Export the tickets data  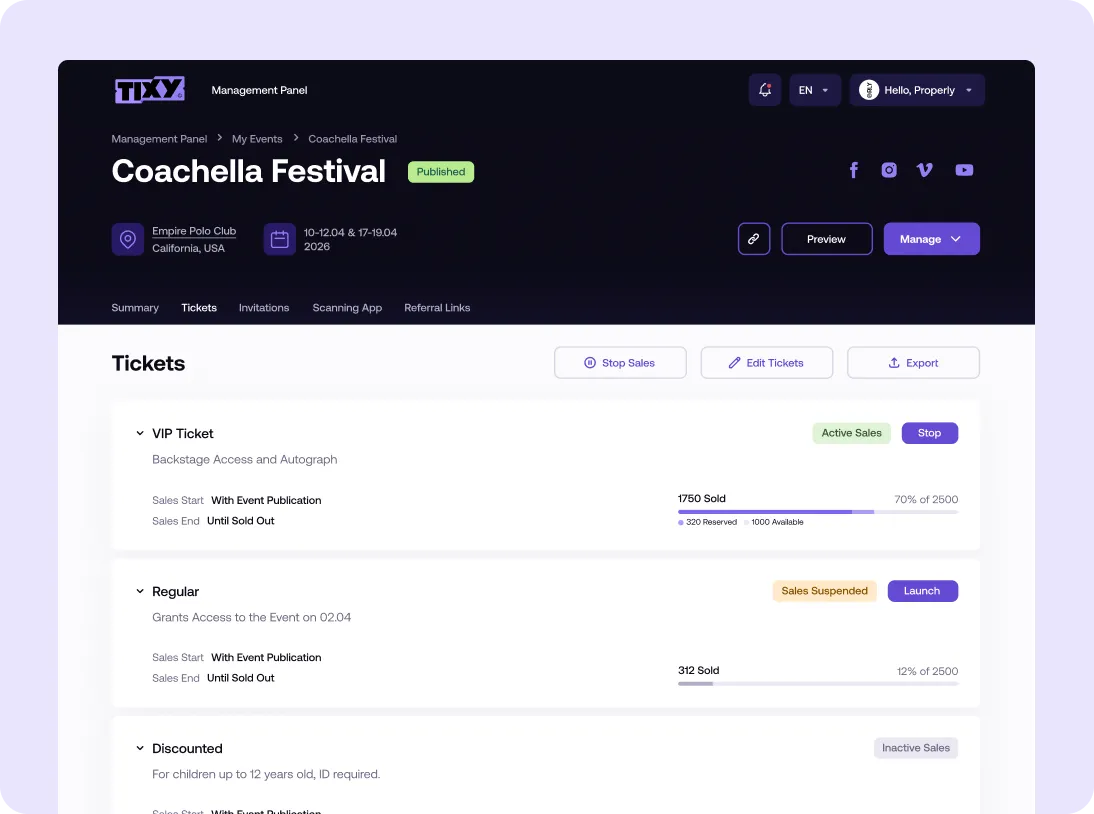pos(913,362)
